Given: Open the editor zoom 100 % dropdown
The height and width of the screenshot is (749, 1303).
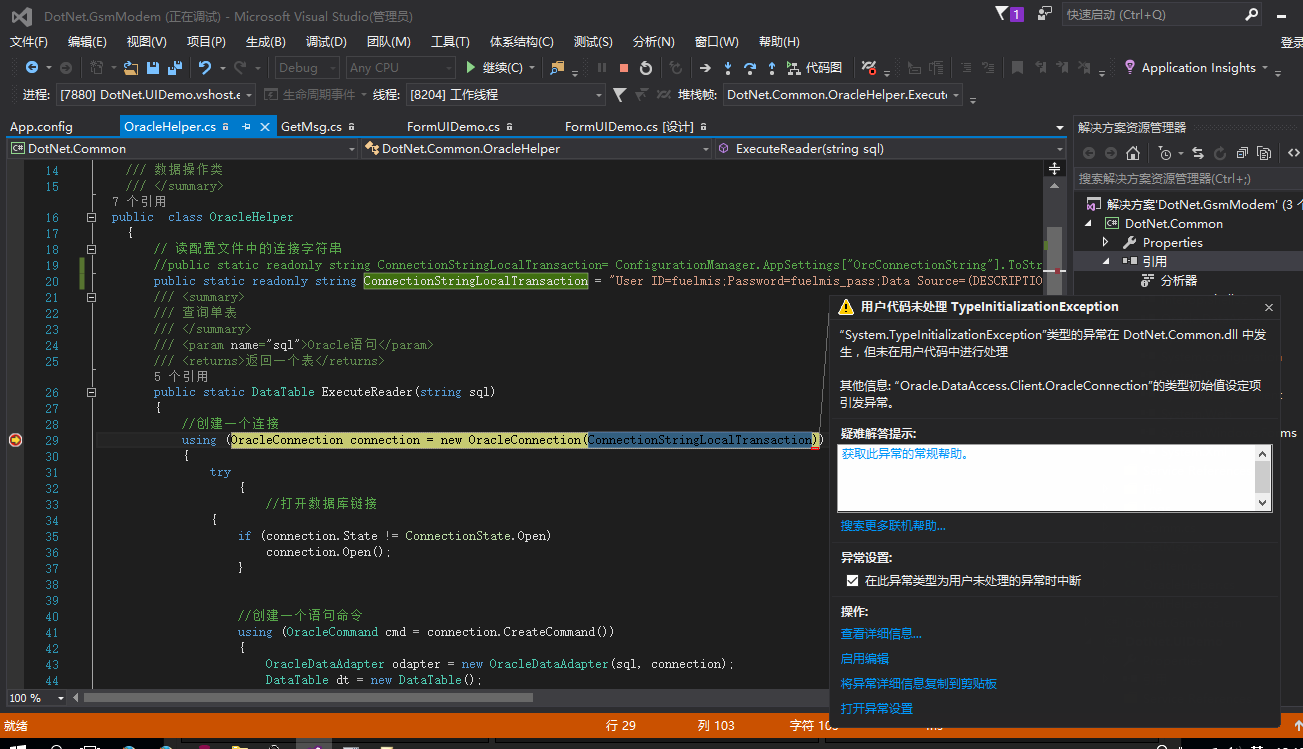Looking at the screenshot, I should point(37,698).
